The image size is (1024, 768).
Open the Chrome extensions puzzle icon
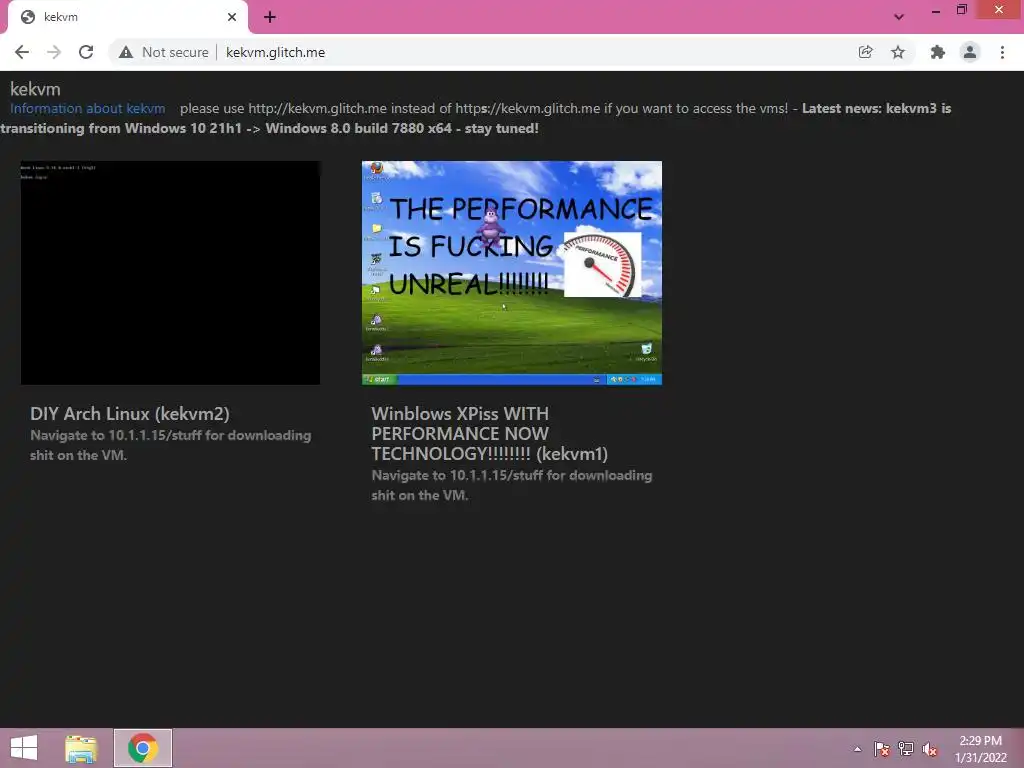(937, 52)
